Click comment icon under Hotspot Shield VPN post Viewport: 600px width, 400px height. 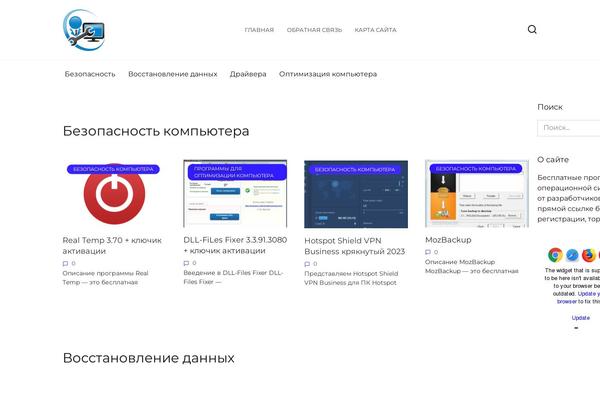click(307, 264)
